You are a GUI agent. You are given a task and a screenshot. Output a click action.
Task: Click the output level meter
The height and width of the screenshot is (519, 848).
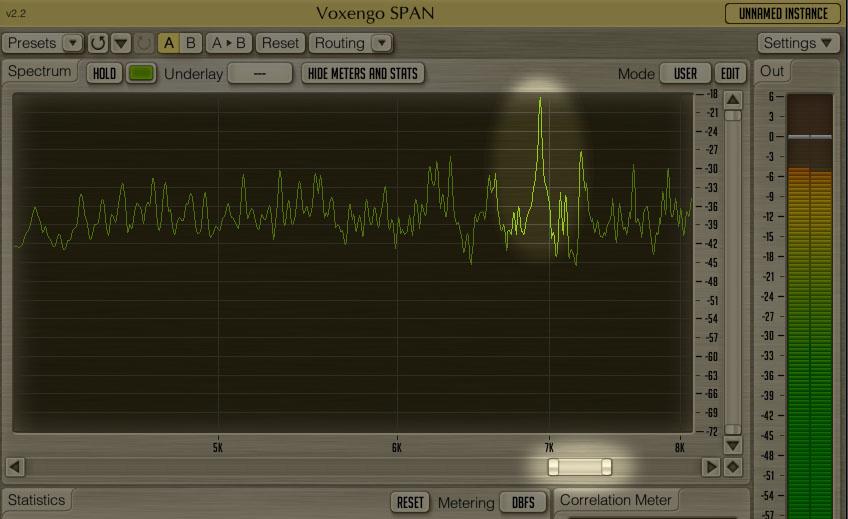click(x=810, y=306)
